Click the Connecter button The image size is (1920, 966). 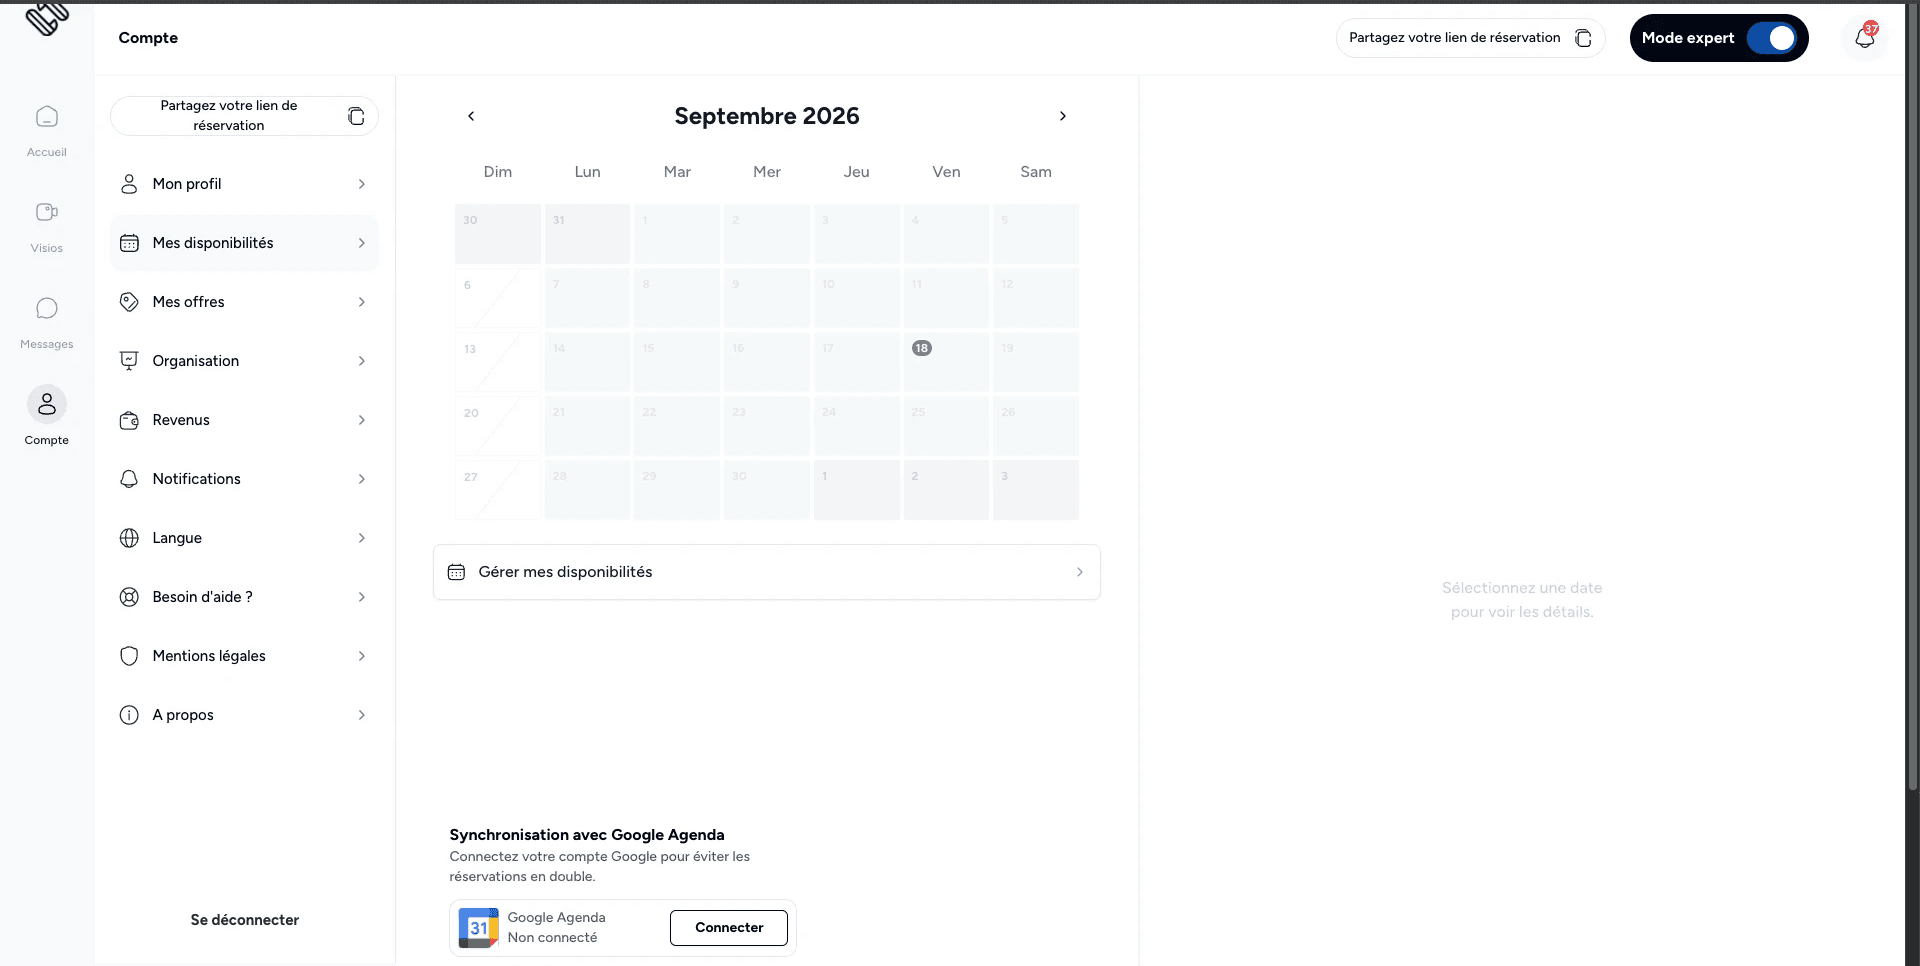[729, 928]
